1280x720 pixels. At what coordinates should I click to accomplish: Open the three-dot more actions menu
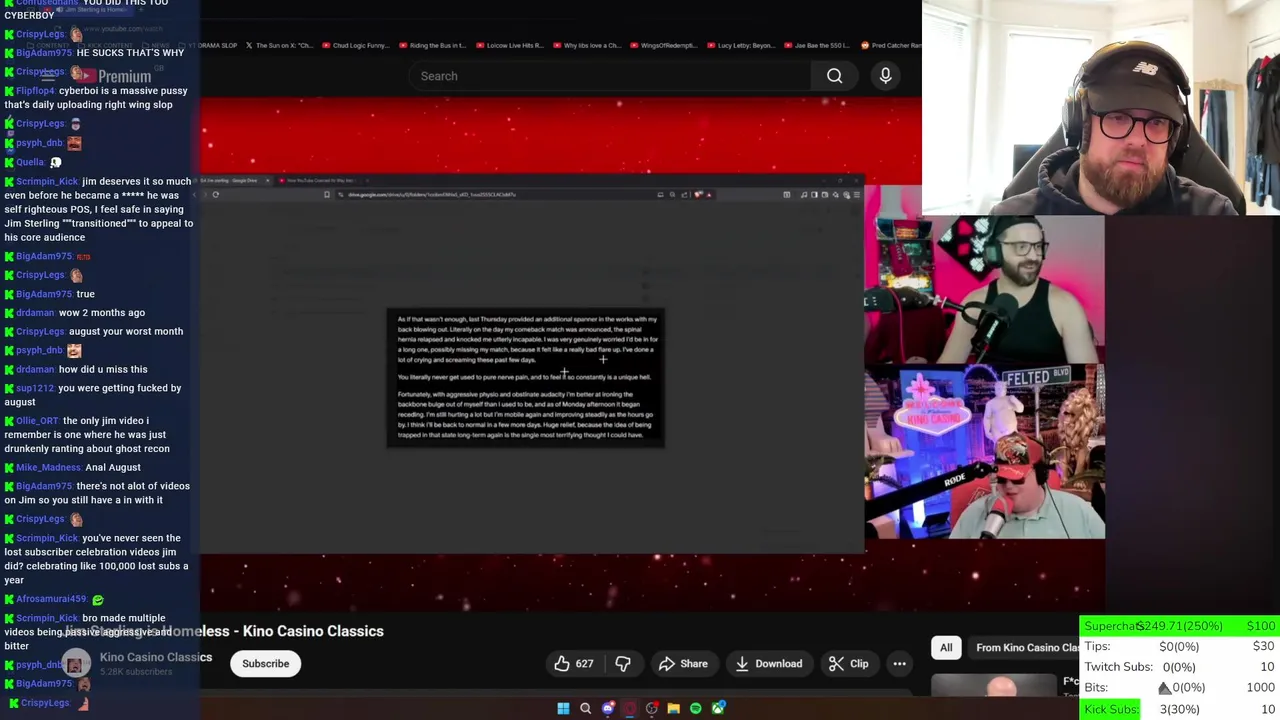(x=899, y=664)
